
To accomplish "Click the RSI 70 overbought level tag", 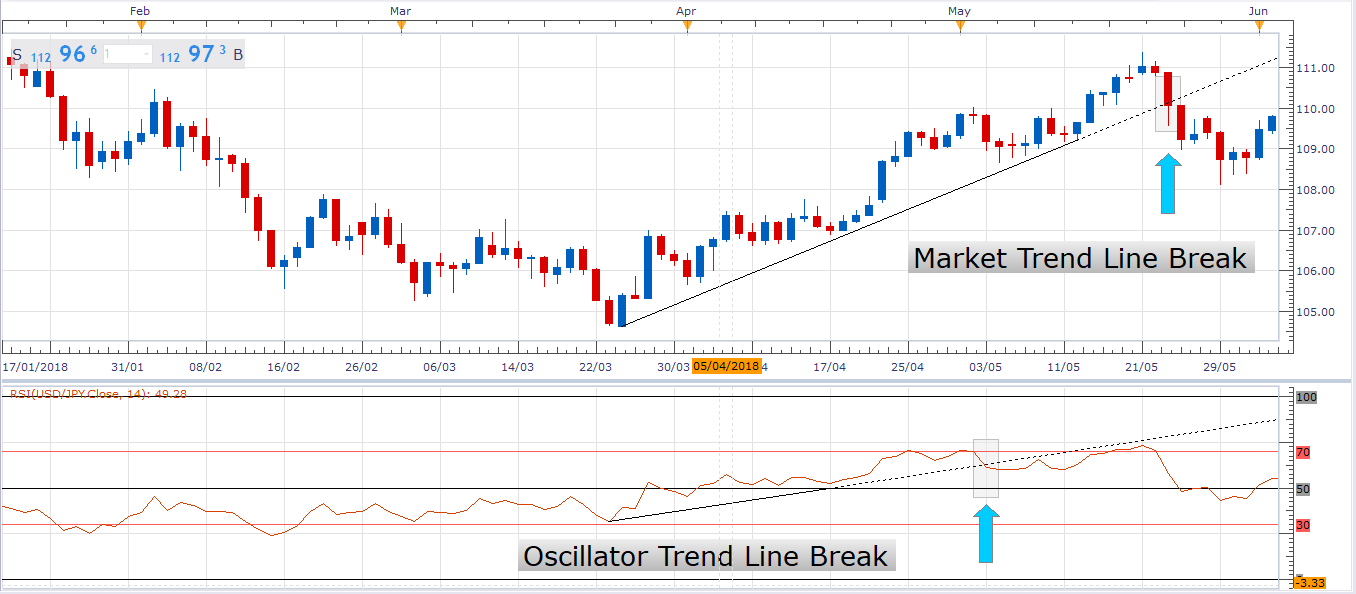I will pyautogui.click(x=1303, y=453).
